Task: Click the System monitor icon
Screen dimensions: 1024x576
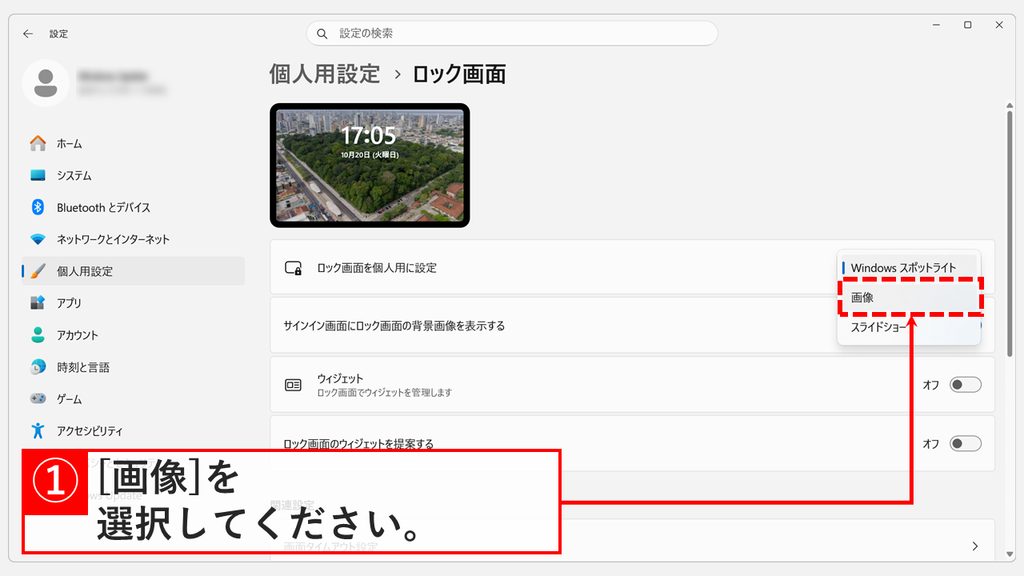Action: pyautogui.click(x=38, y=175)
